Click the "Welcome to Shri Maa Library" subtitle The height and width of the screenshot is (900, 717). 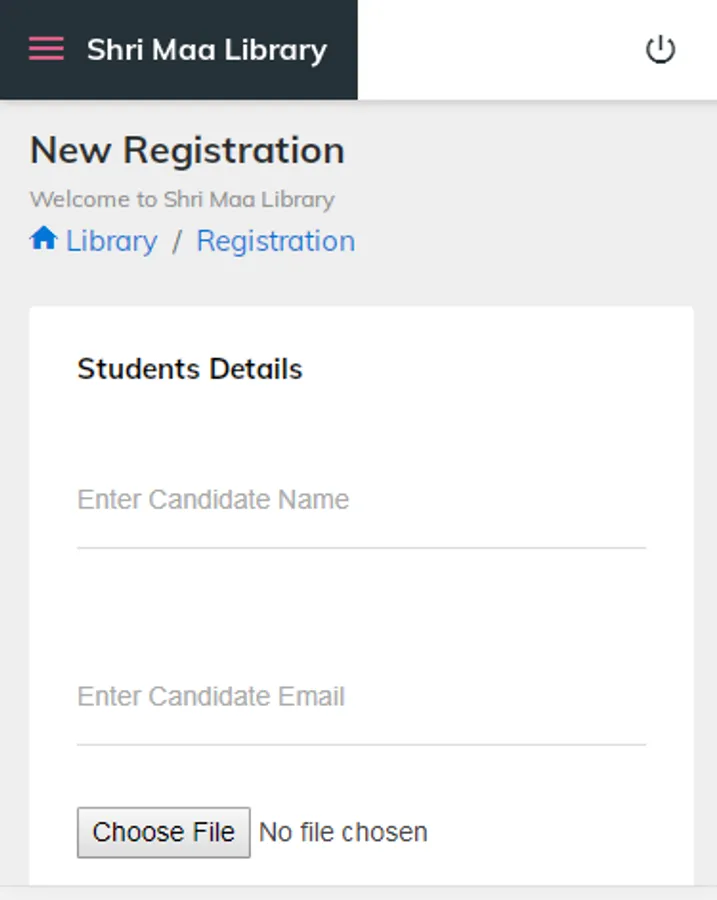tap(182, 199)
